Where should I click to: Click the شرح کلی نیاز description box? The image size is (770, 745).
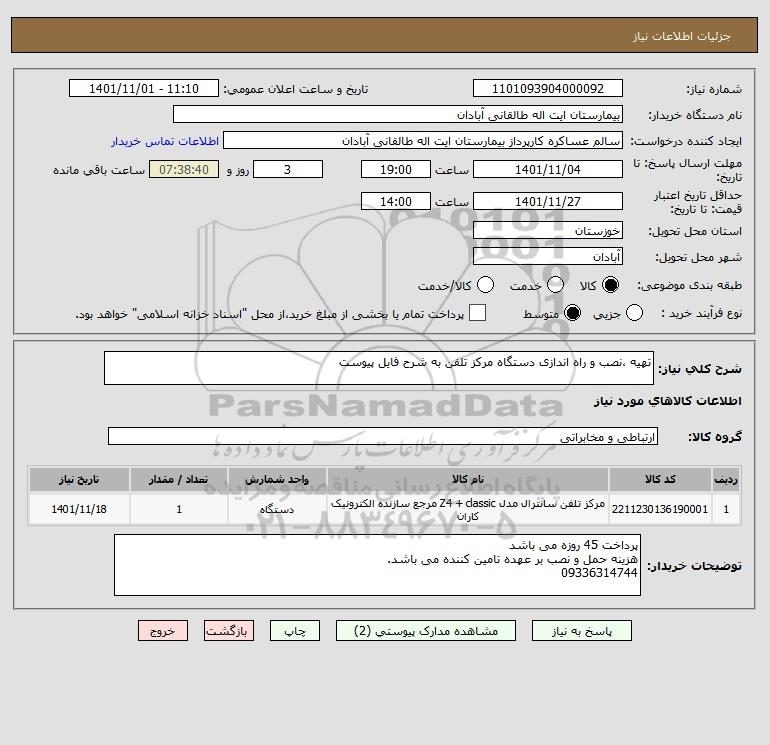pos(379,368)
